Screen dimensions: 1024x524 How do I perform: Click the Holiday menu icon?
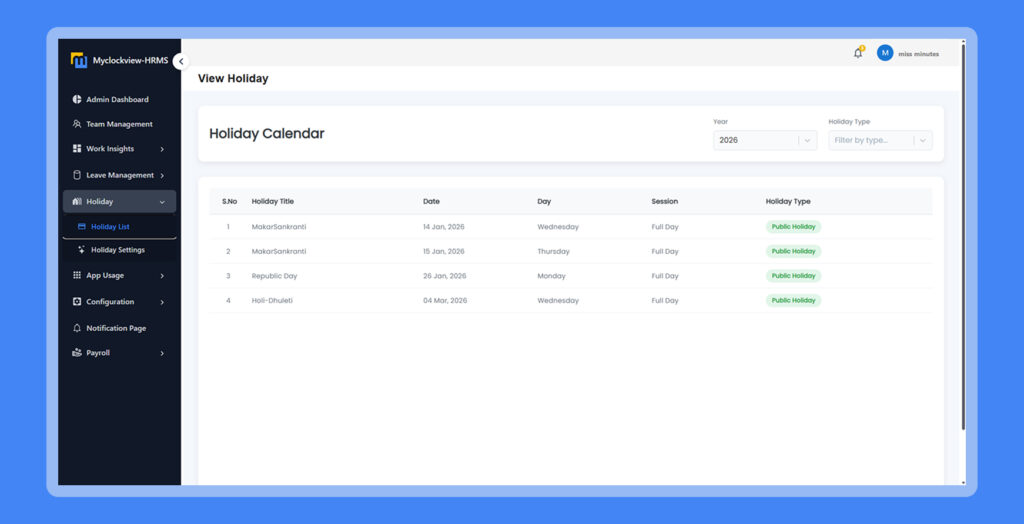coord(77,202)
